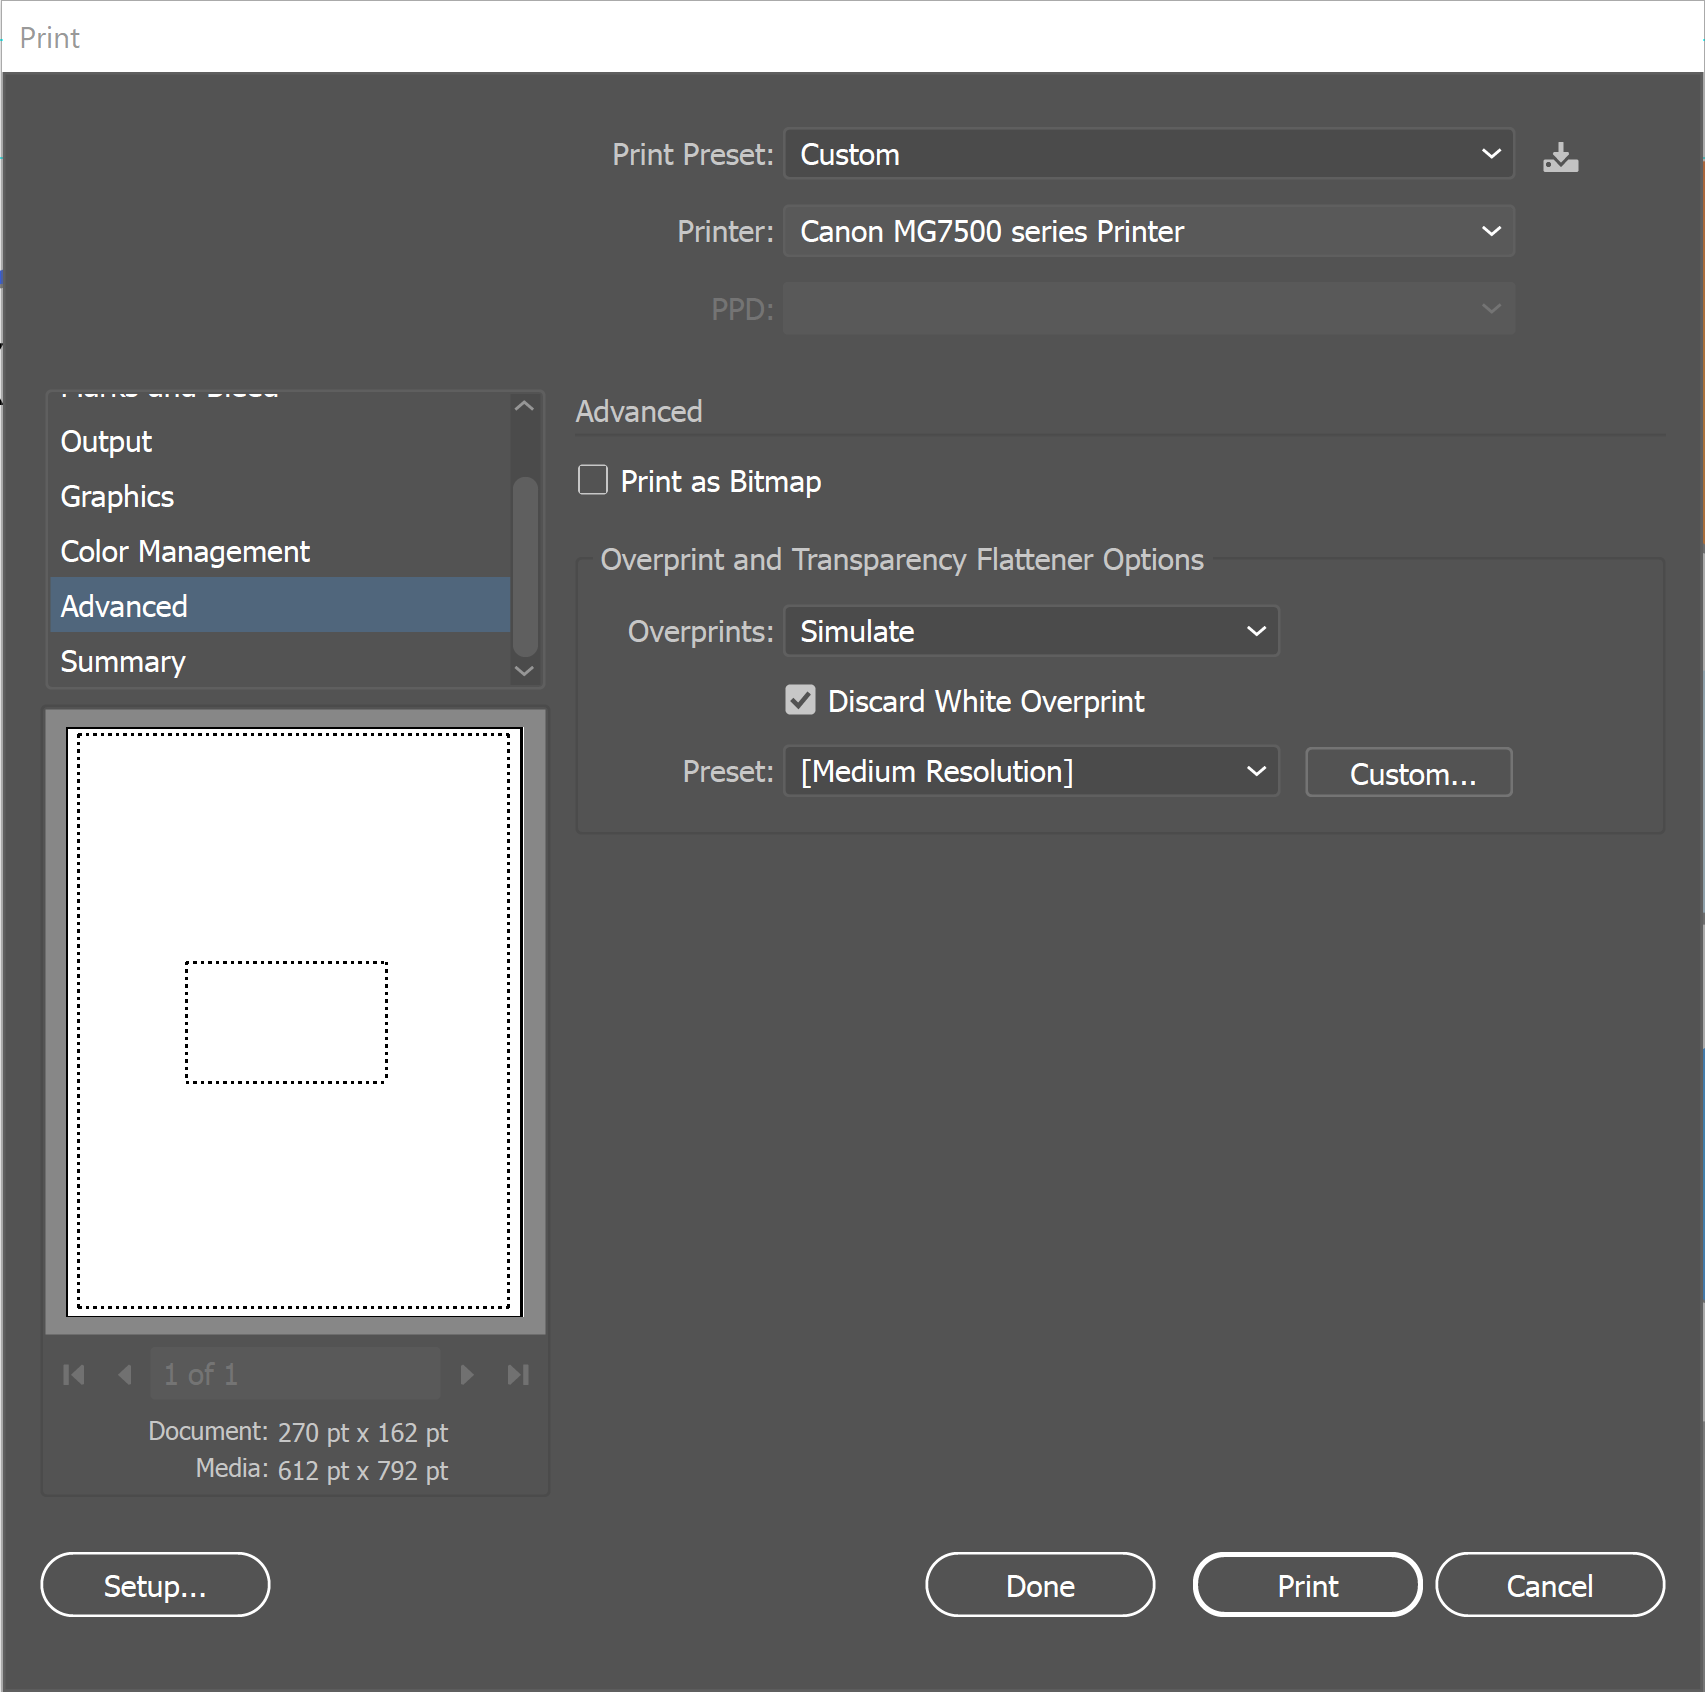Click the Custom flattener options button
Image resolution: width=1705 pixels, height=1692 pixels.
pyautogui.click(x=1408, y=772)
